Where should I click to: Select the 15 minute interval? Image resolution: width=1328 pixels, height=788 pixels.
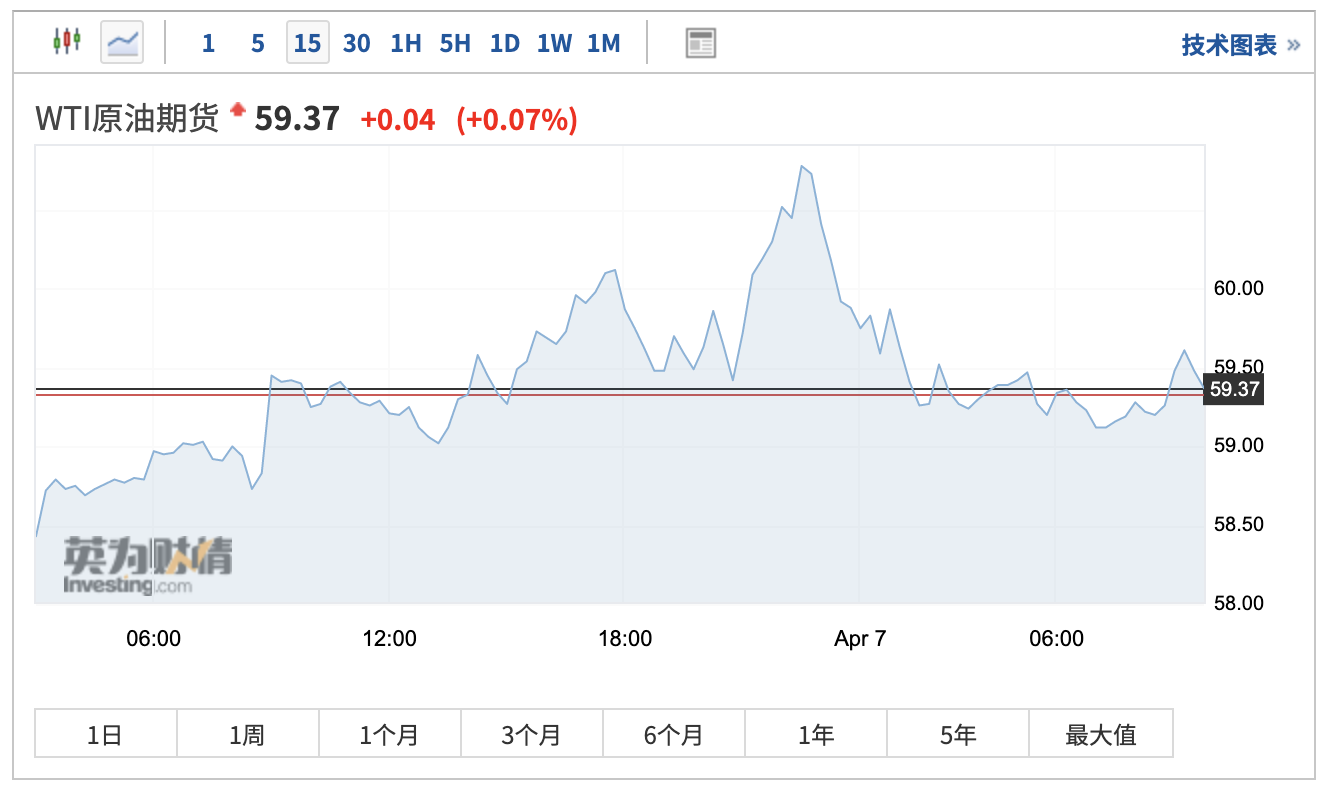tap(308, 43)
